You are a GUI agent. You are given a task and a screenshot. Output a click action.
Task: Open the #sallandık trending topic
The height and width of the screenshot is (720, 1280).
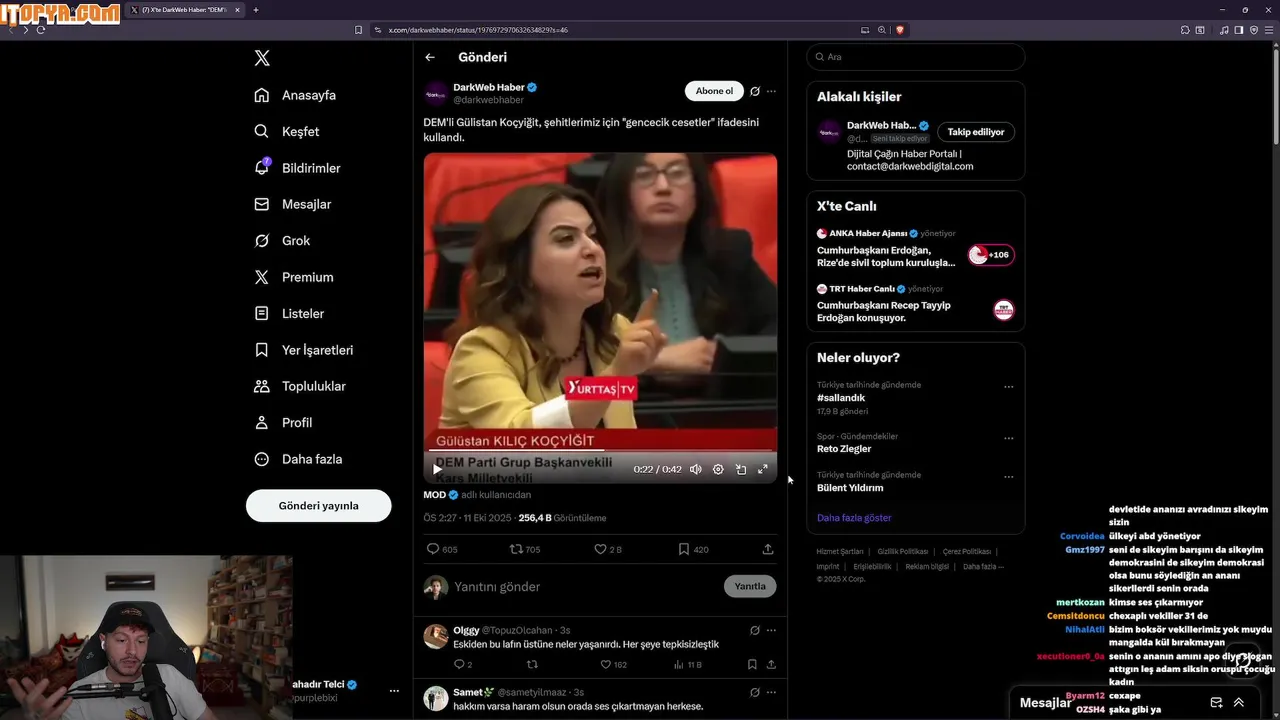841,398
